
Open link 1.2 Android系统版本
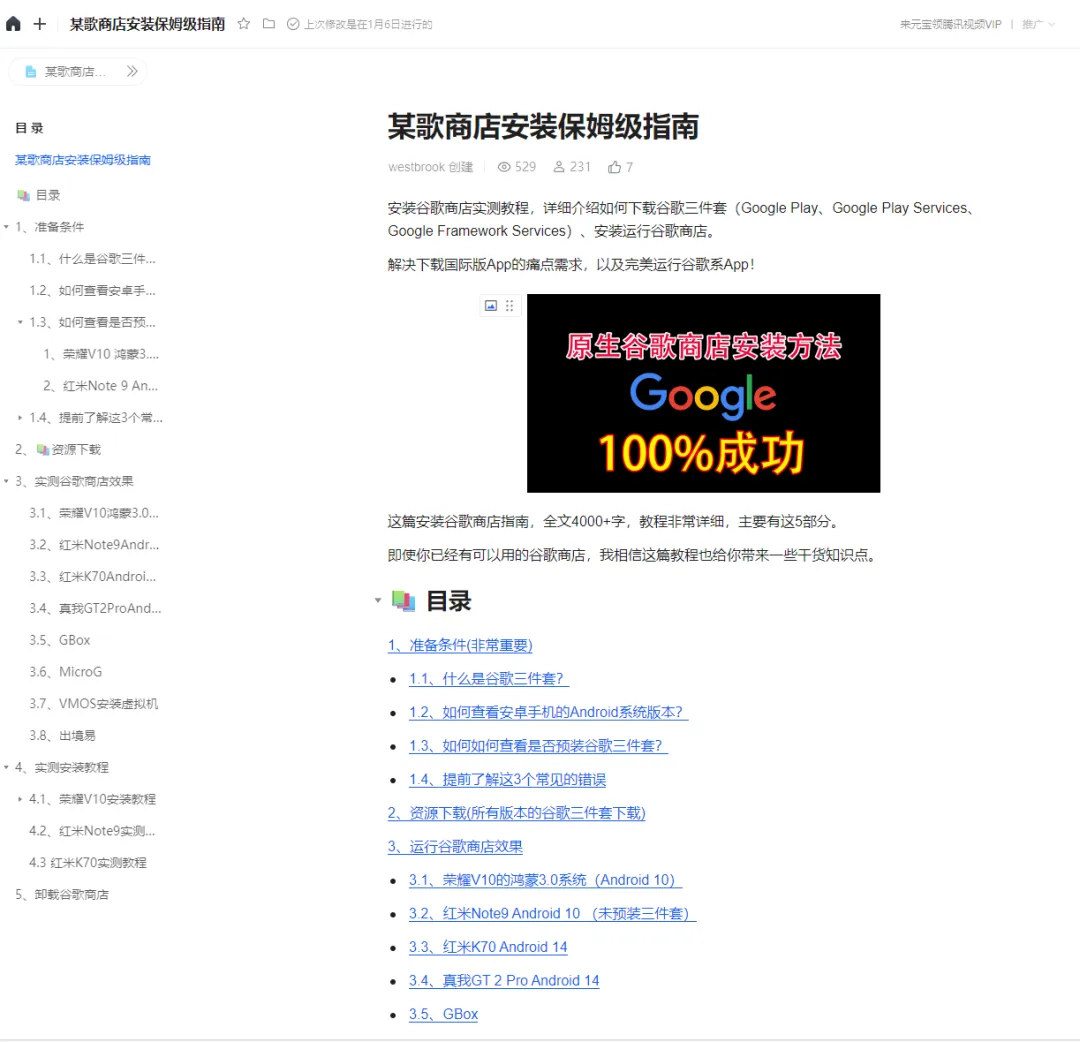pos(548,712)
